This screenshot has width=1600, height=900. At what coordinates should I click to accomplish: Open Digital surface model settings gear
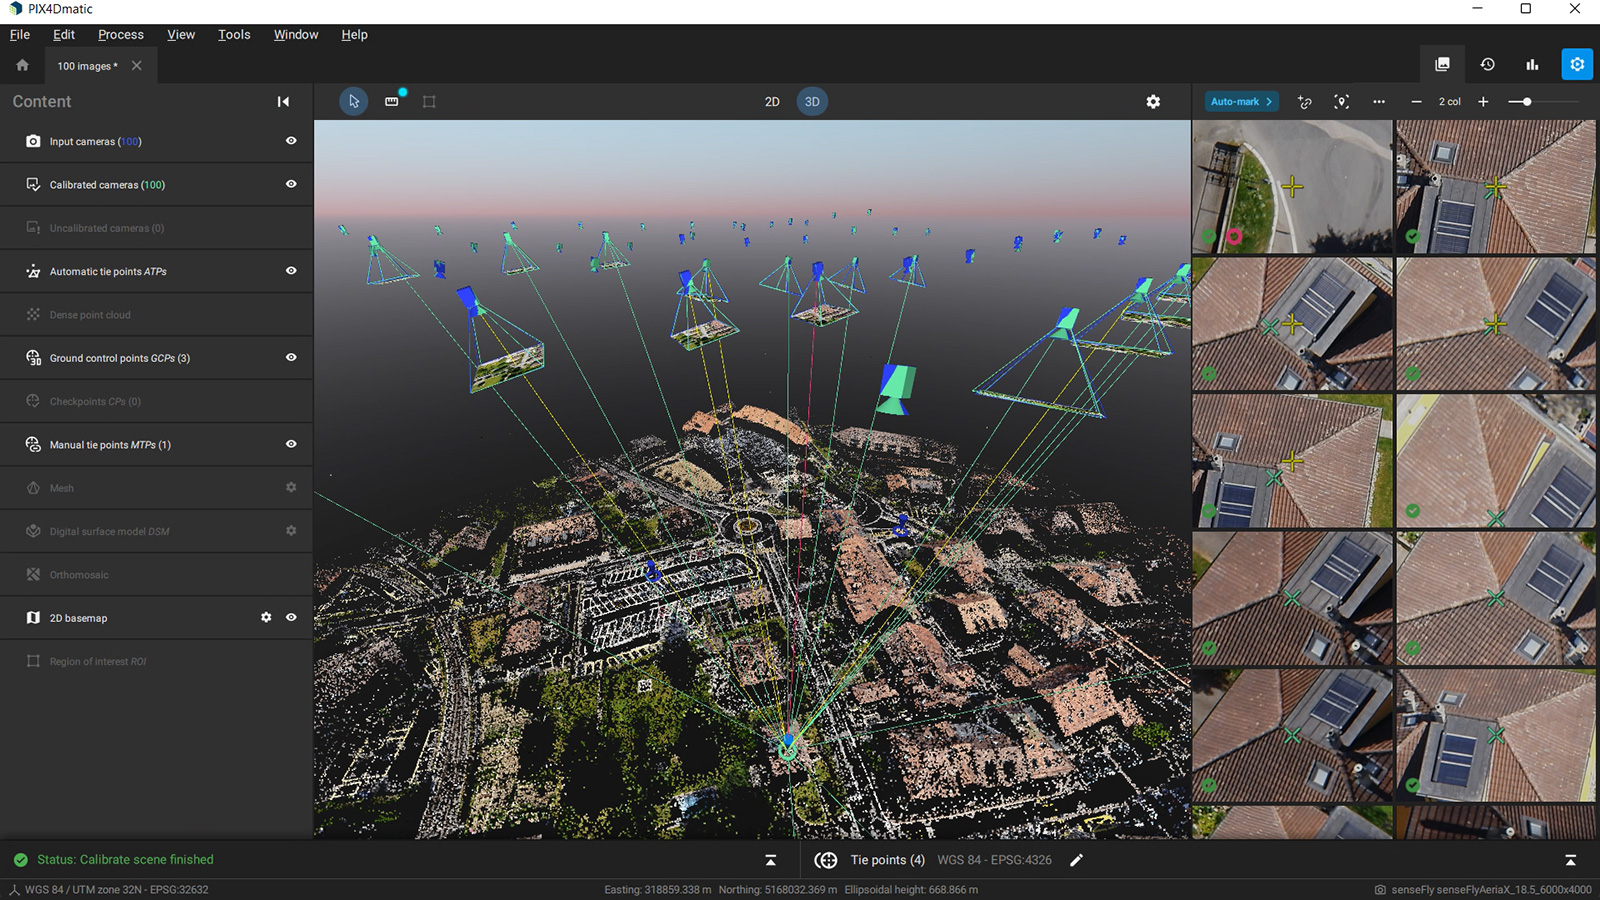291,530
